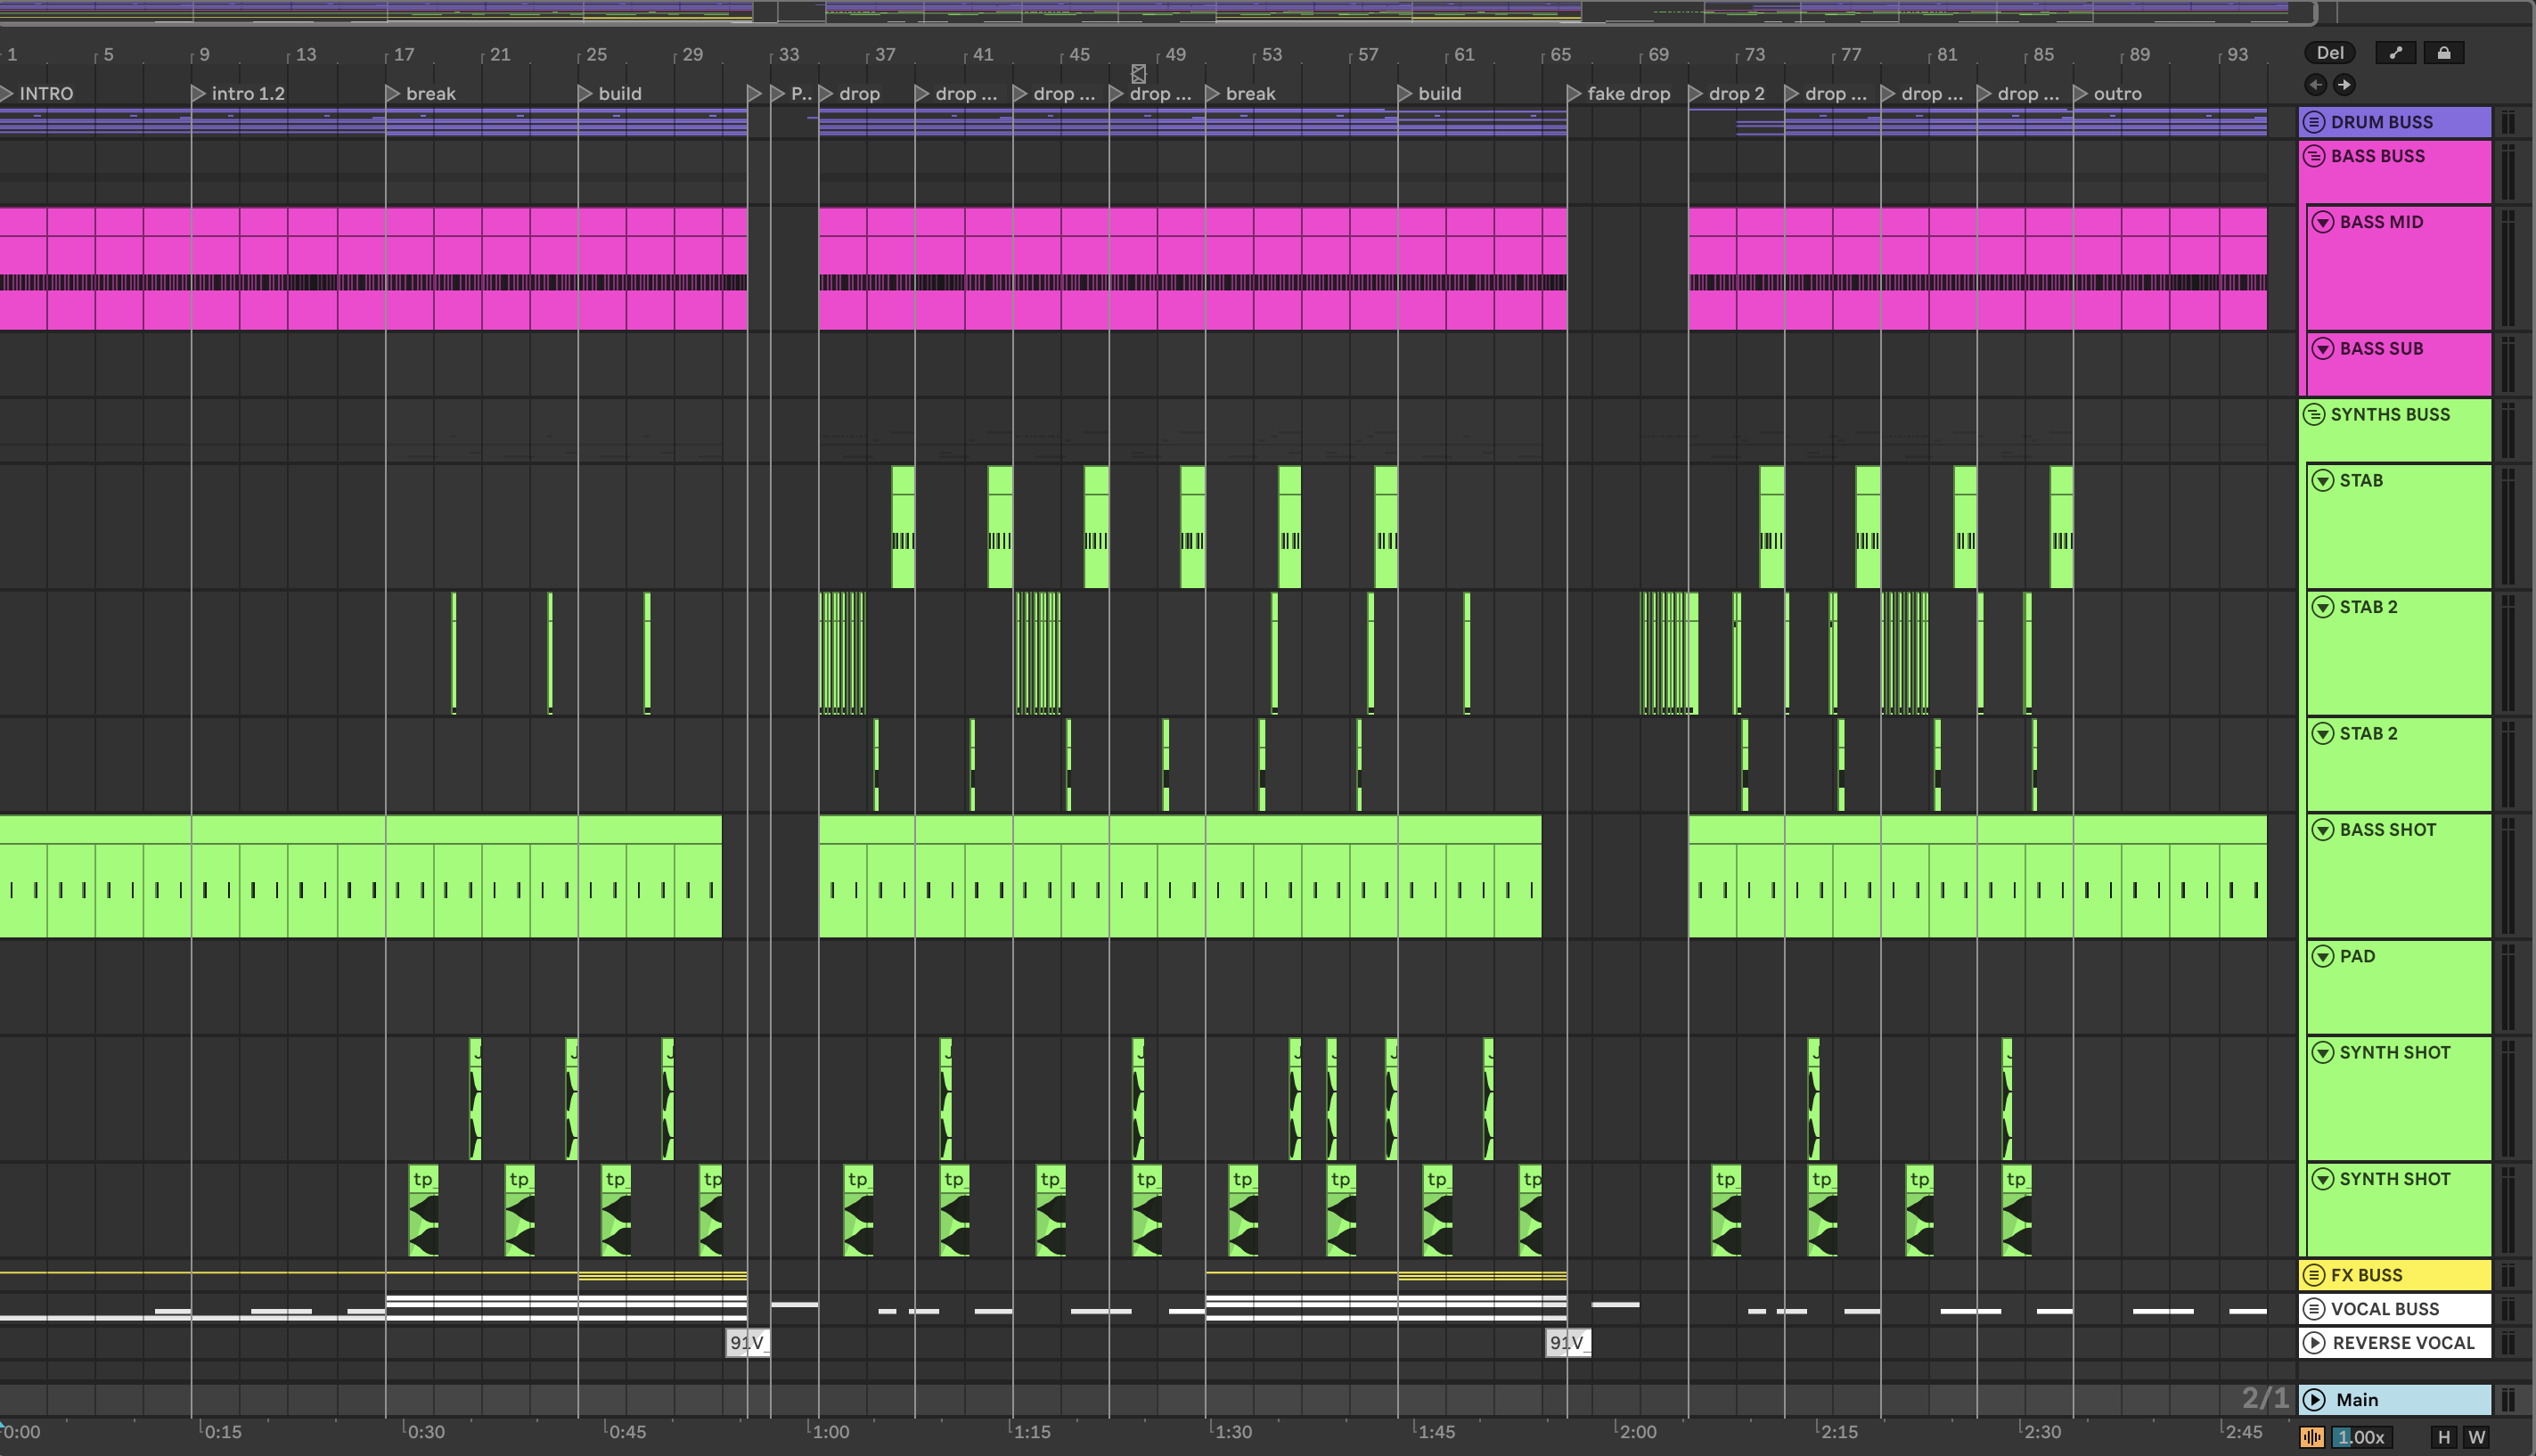Click bar 49 in the beat ruler
The width and height of the screenshot is (2536, 1456).
coord(1175,55)
